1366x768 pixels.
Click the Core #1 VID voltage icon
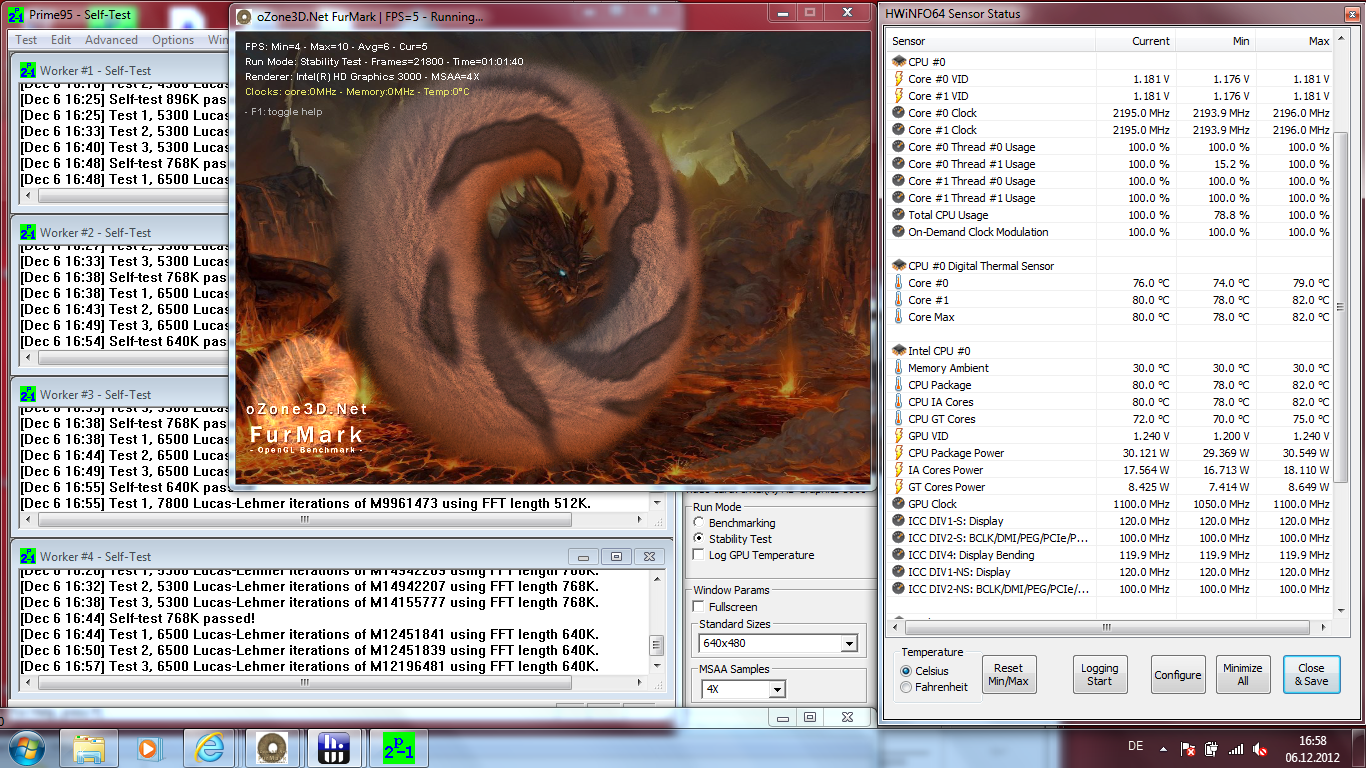point(898,96)
